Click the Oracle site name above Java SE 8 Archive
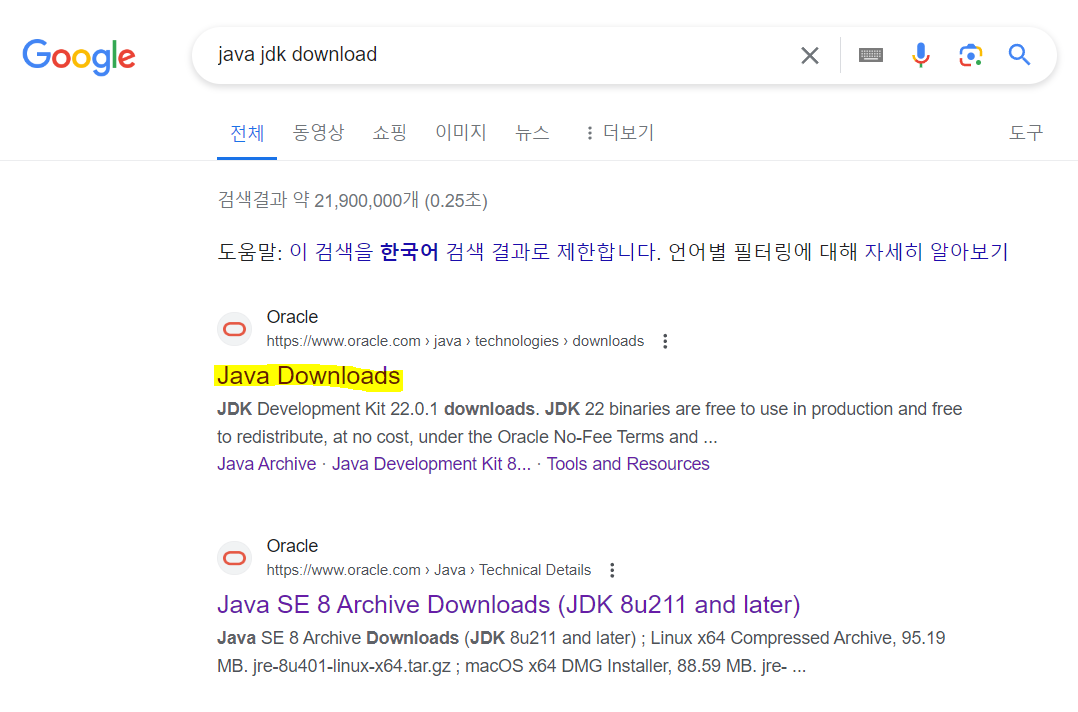This screenshot has width=1078, height=712. pos(292,546)
